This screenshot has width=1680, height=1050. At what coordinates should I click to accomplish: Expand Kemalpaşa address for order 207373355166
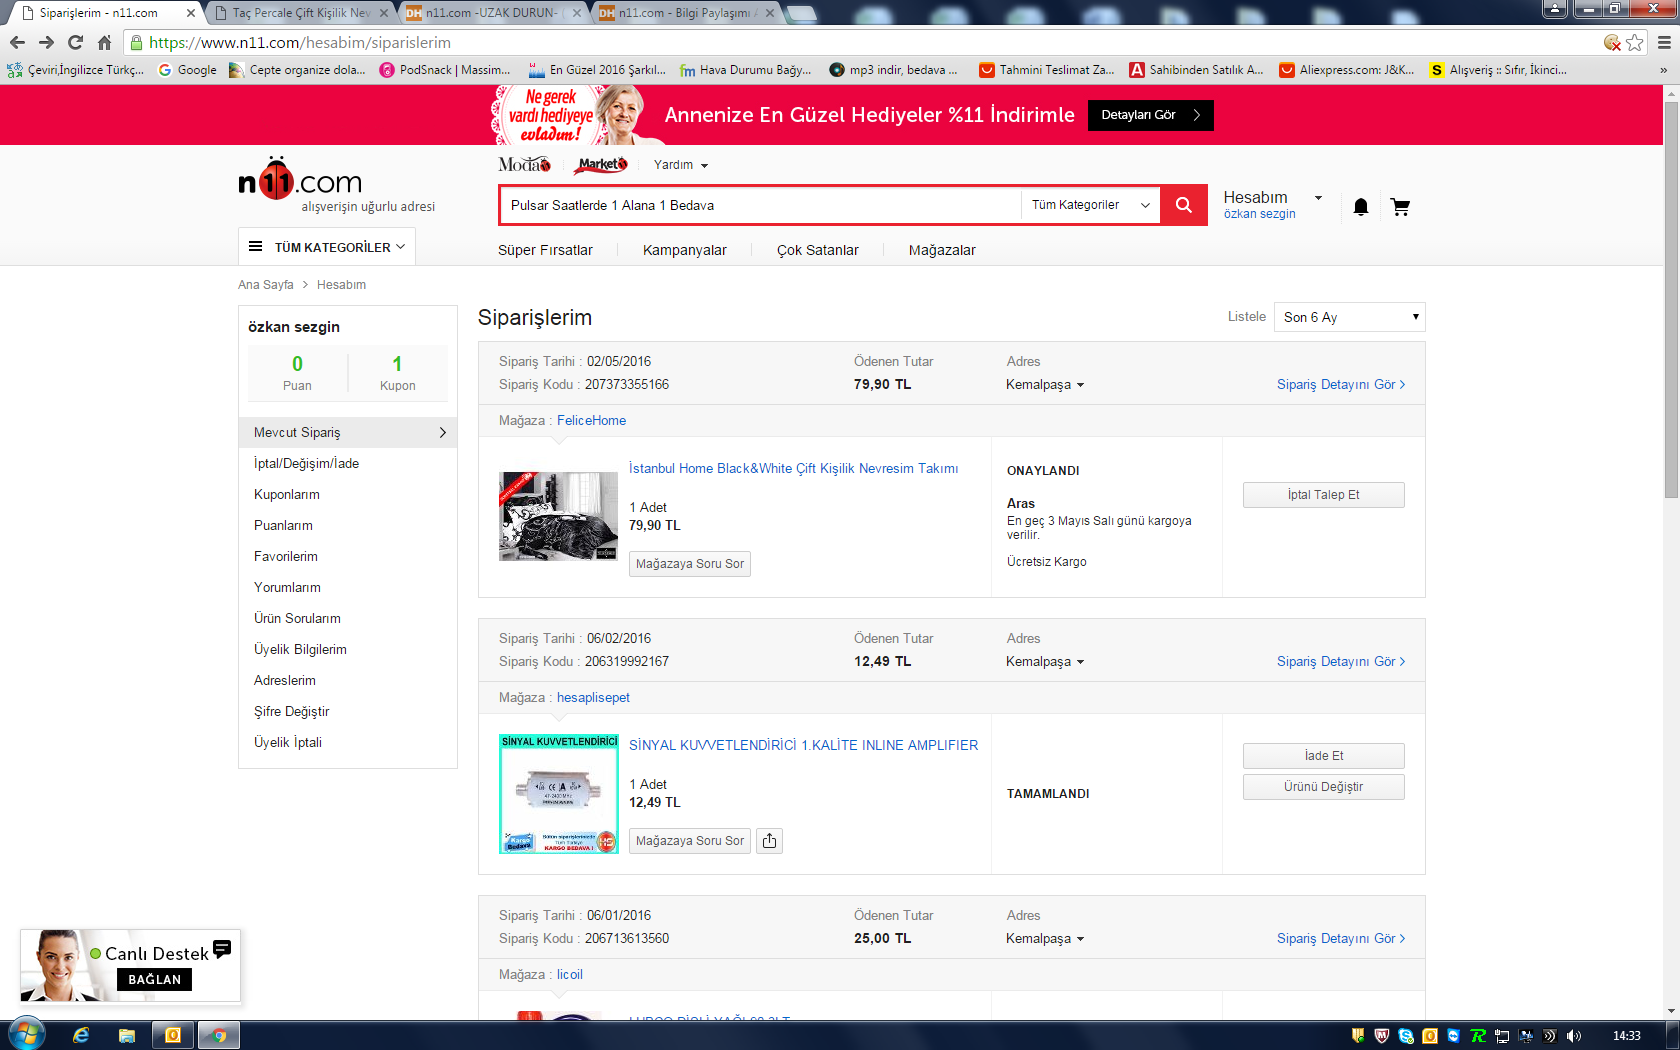coord(1045,385)
